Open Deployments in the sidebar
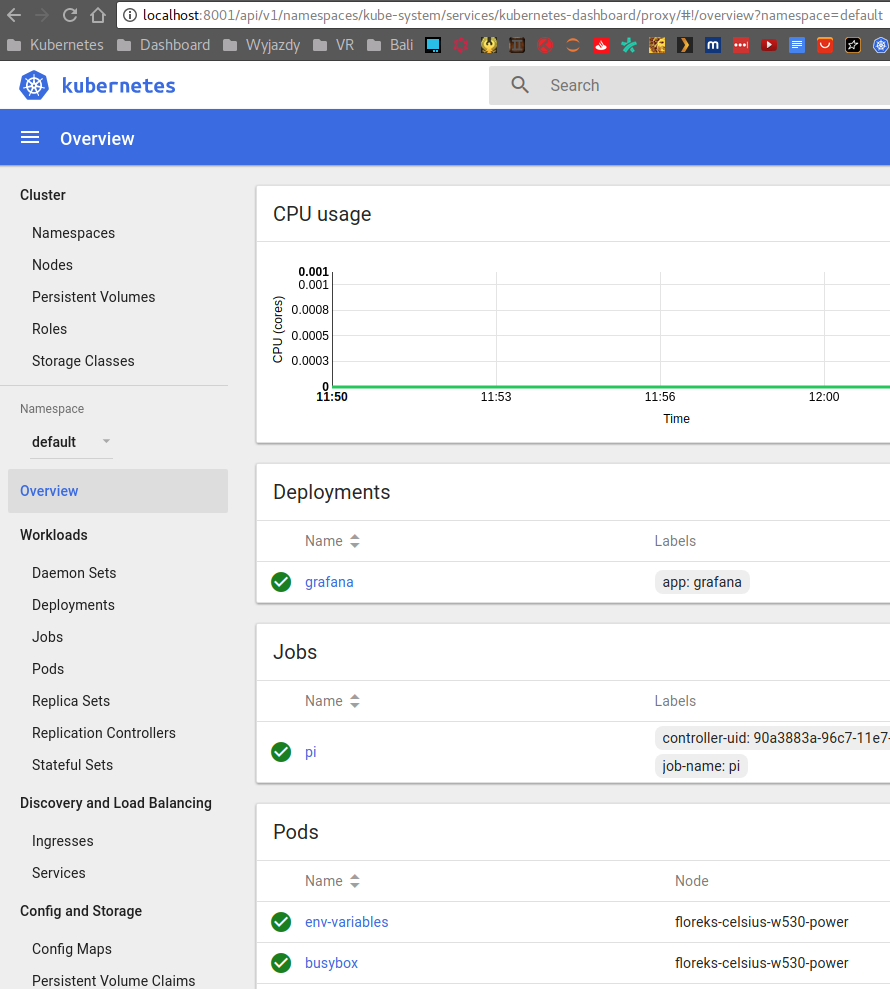Viewport: 890px width, 989px height. click(x=73, y=605)
